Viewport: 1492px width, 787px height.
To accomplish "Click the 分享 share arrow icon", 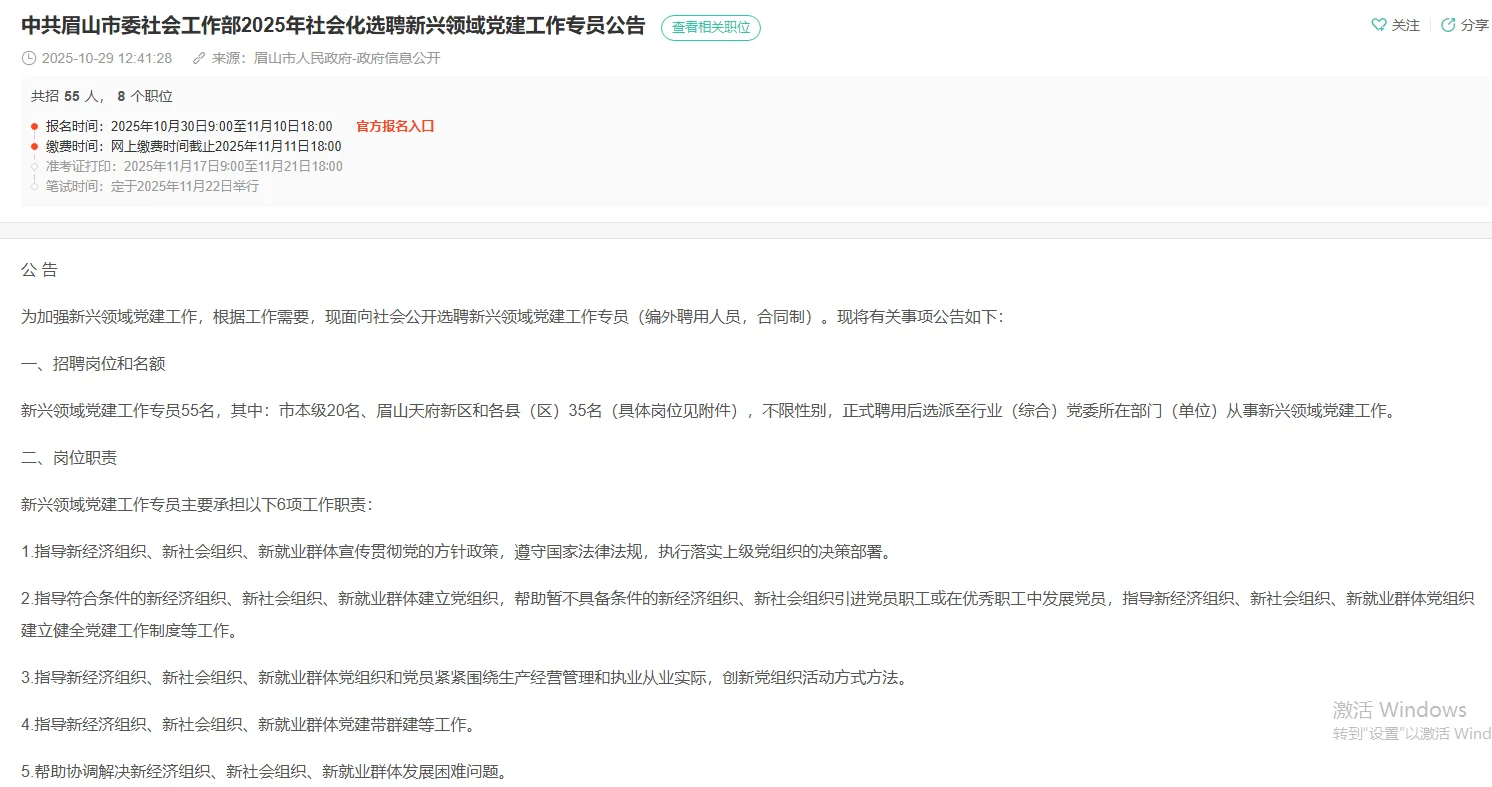I will coord(1447,25).
